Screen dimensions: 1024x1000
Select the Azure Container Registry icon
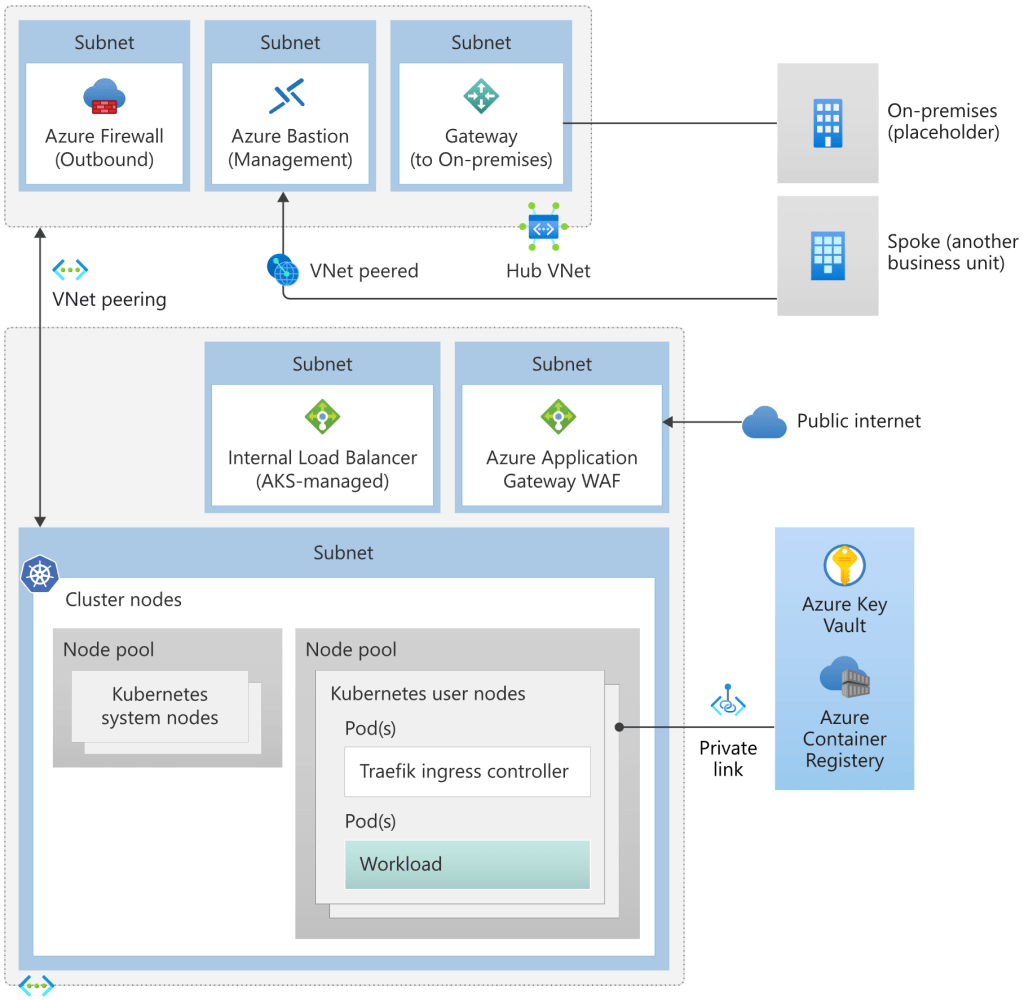pos(844,679)
